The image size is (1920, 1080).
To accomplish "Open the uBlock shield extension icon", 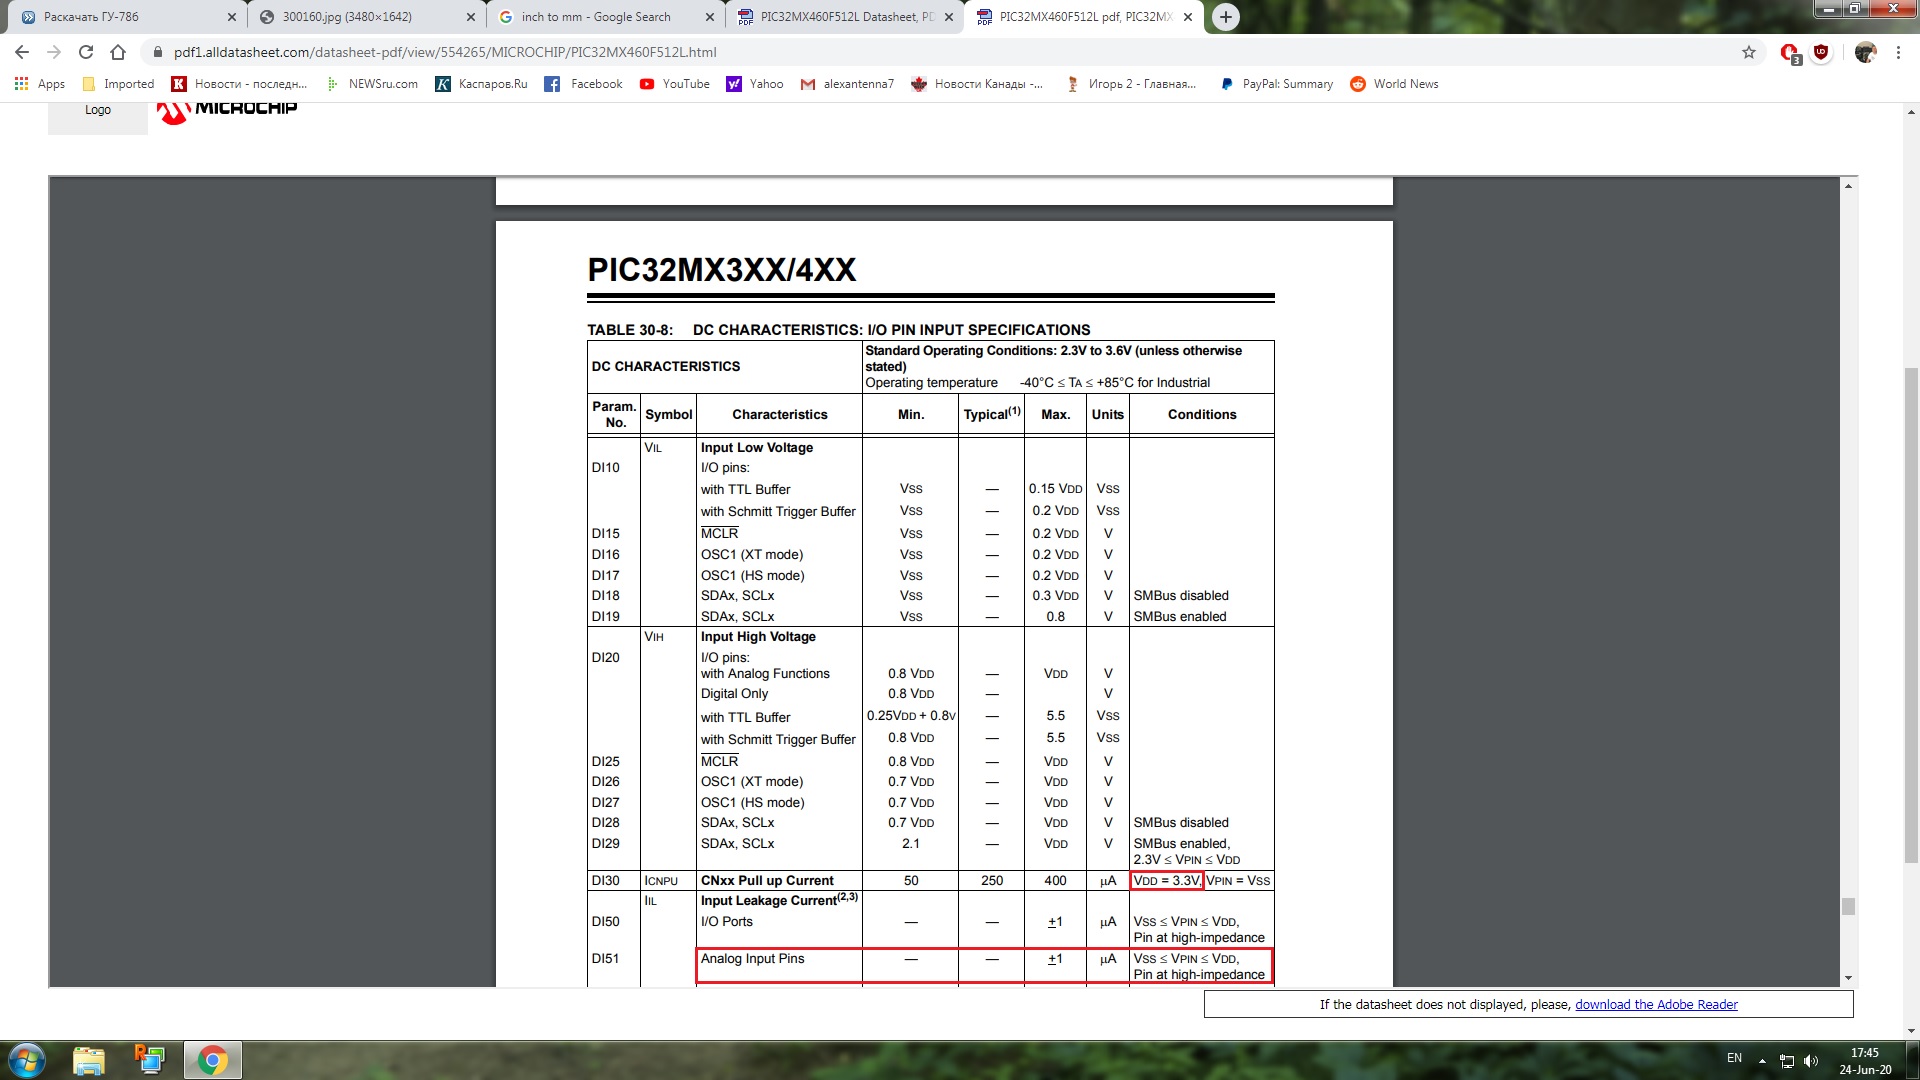I will 1821,52.
